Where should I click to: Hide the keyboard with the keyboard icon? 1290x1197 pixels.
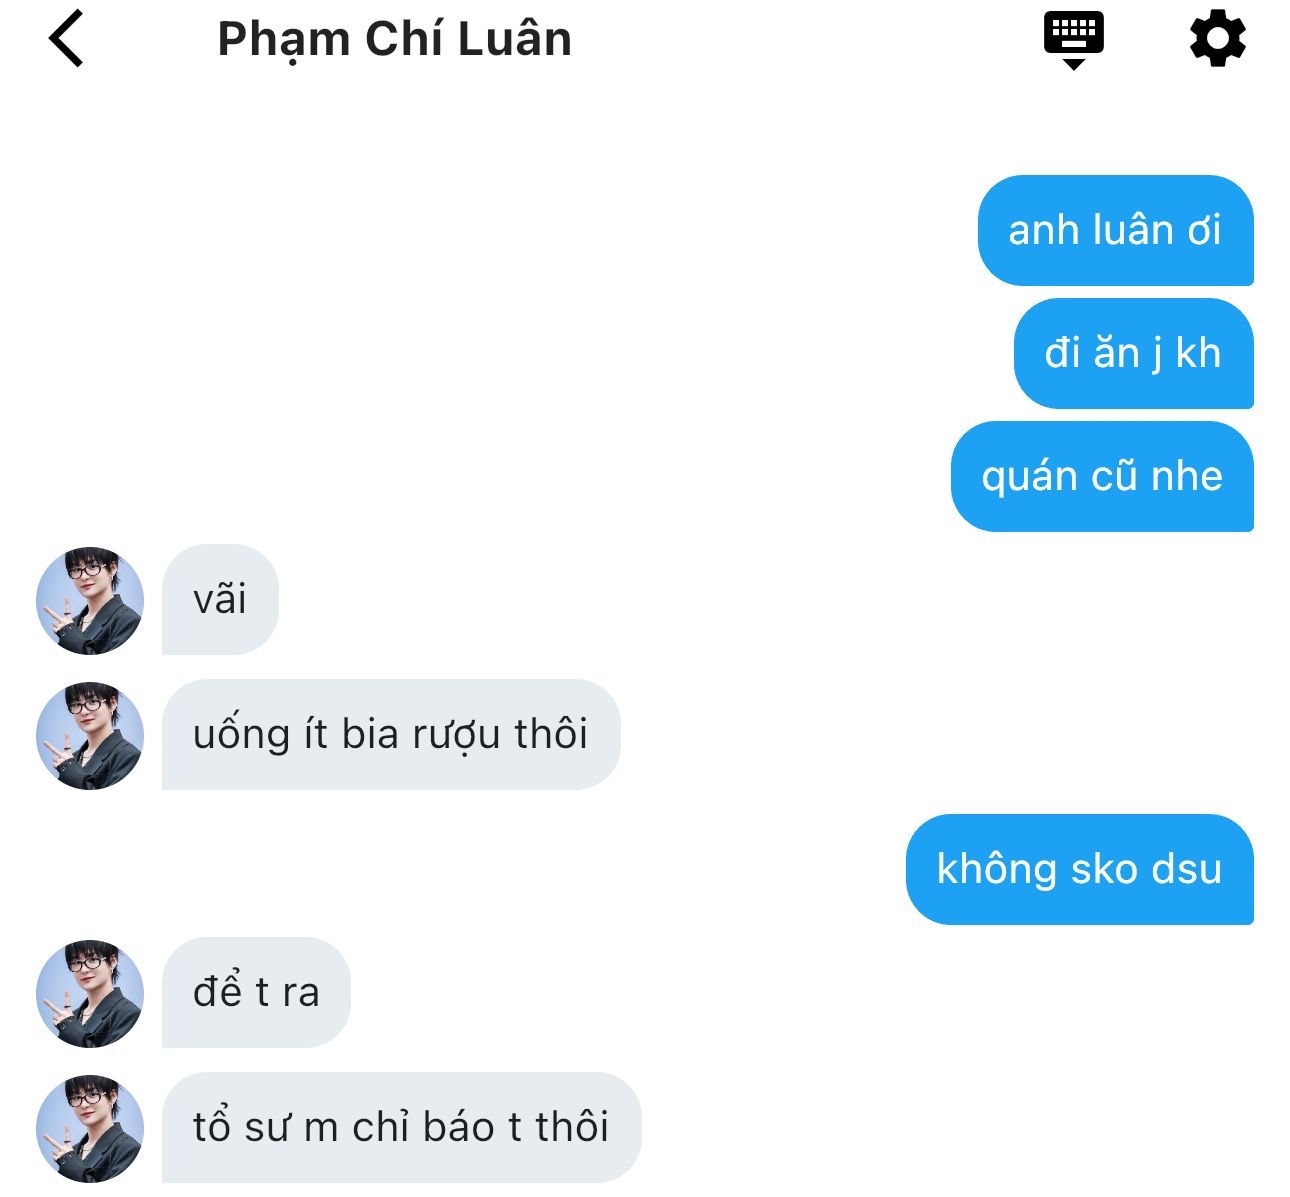pos(1073,40)
